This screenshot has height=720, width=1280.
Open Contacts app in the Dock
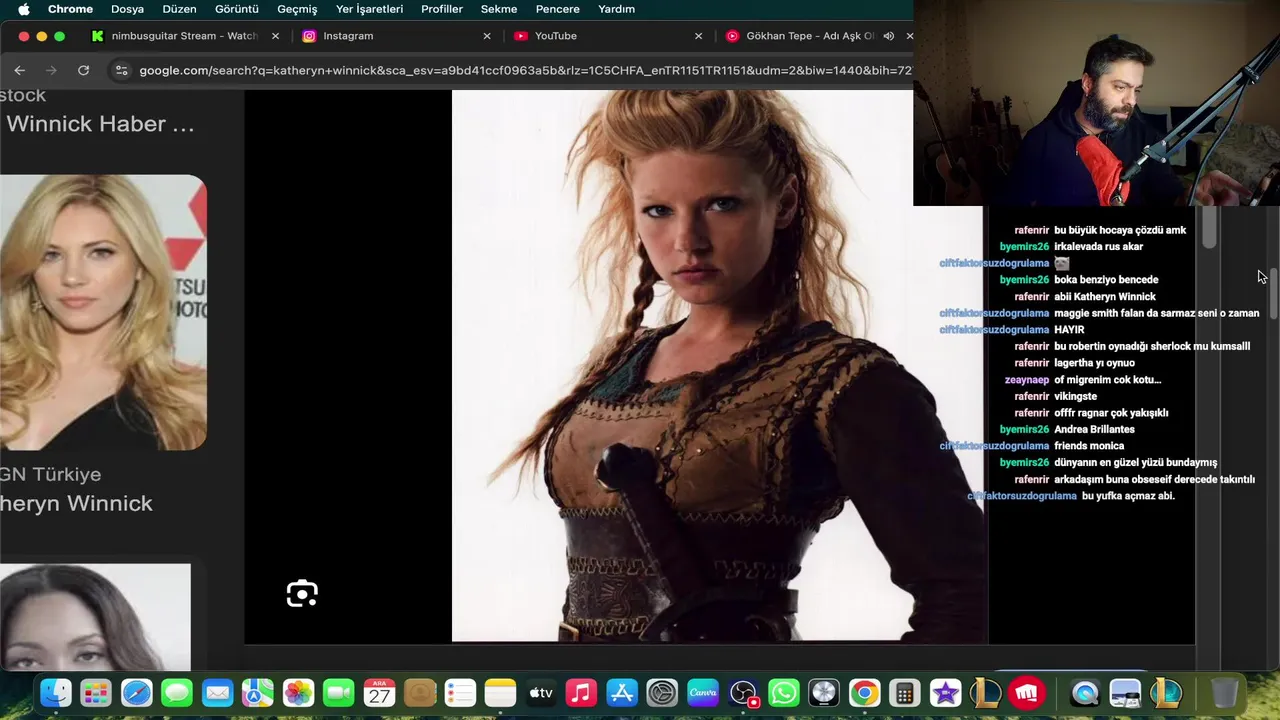(x=420, y=693)
